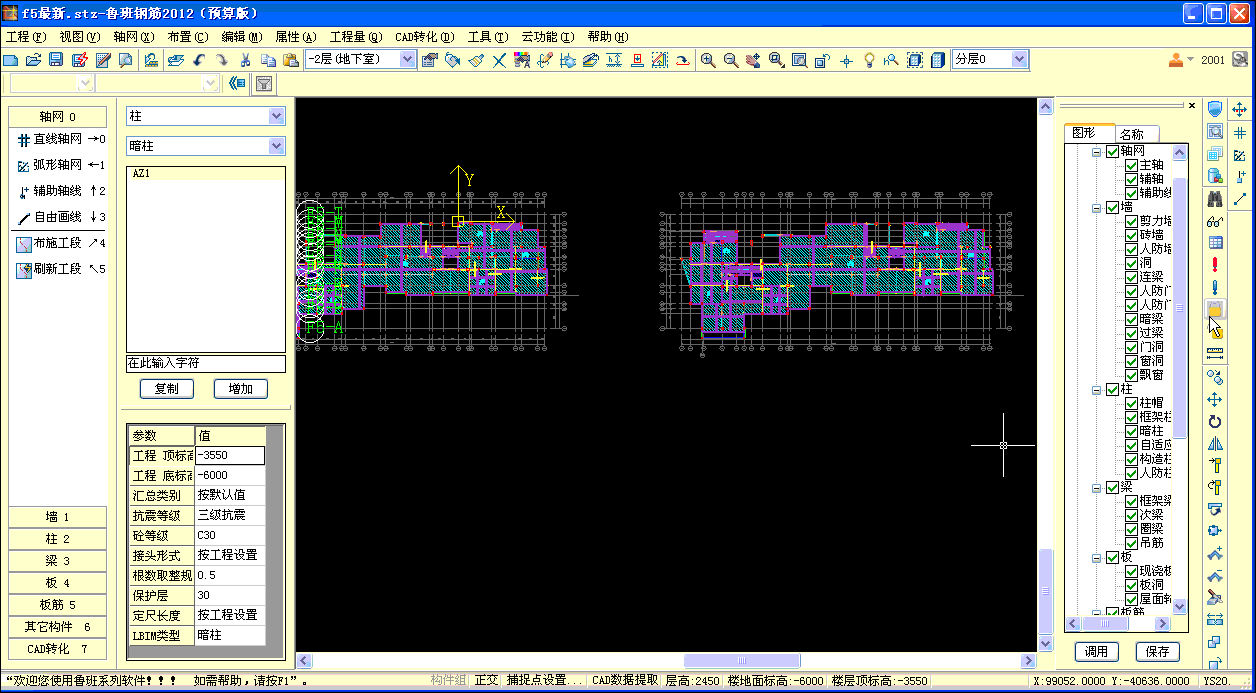Click the format paintbrush icon
Screen dimensions: 1256x693
[476, 60]
